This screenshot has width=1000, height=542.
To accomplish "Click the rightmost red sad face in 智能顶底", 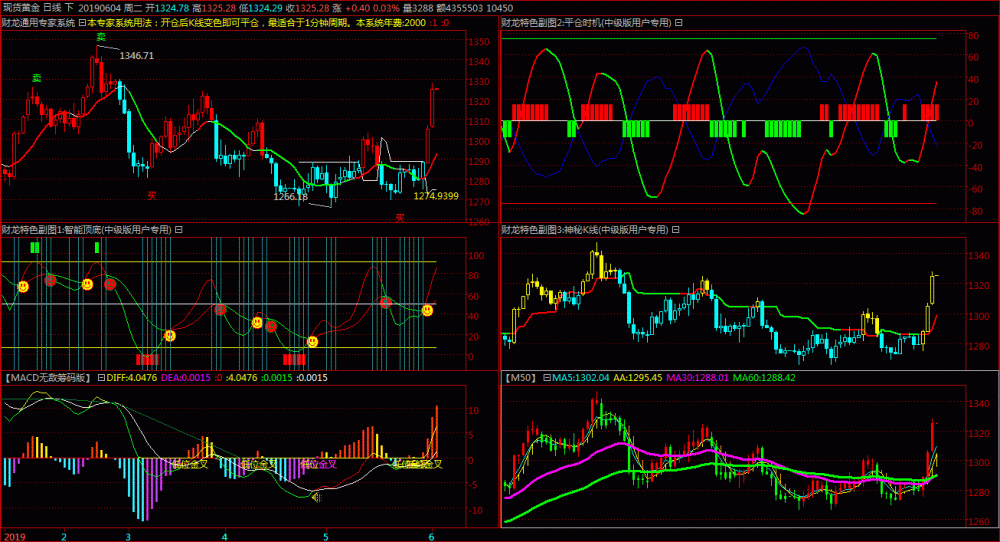I will (386, 302).
